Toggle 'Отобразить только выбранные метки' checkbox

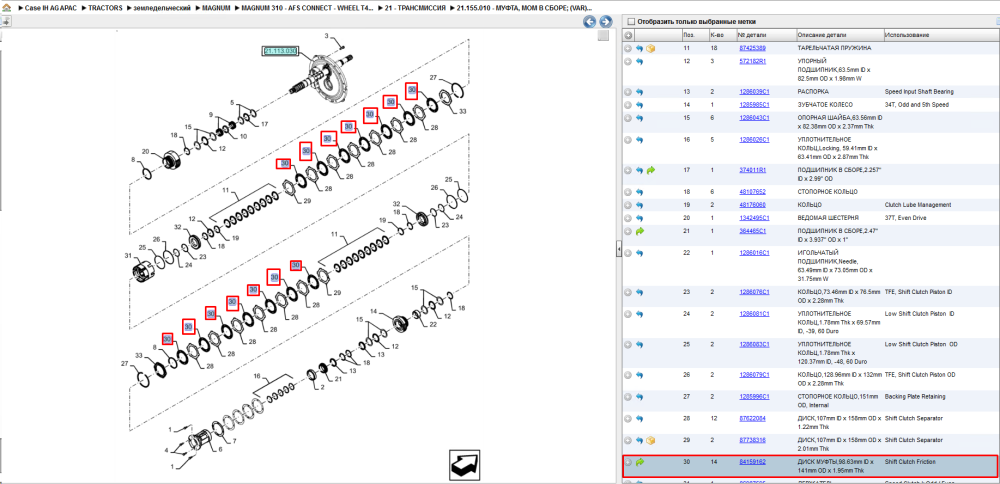click(x=631, y=22)
